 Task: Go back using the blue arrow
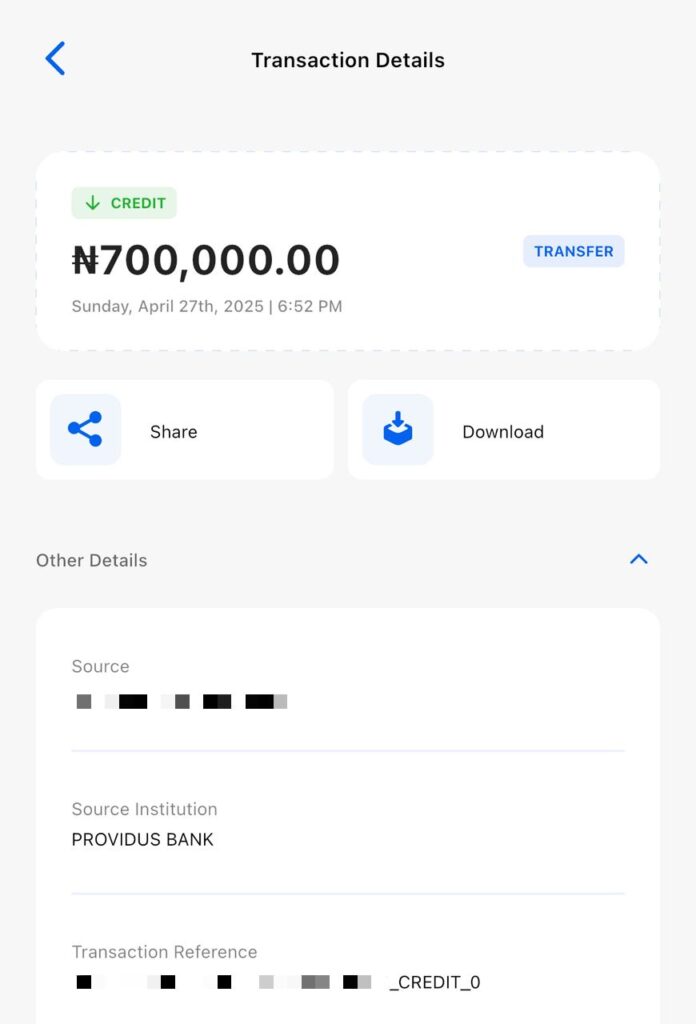[x=56, y=59]
